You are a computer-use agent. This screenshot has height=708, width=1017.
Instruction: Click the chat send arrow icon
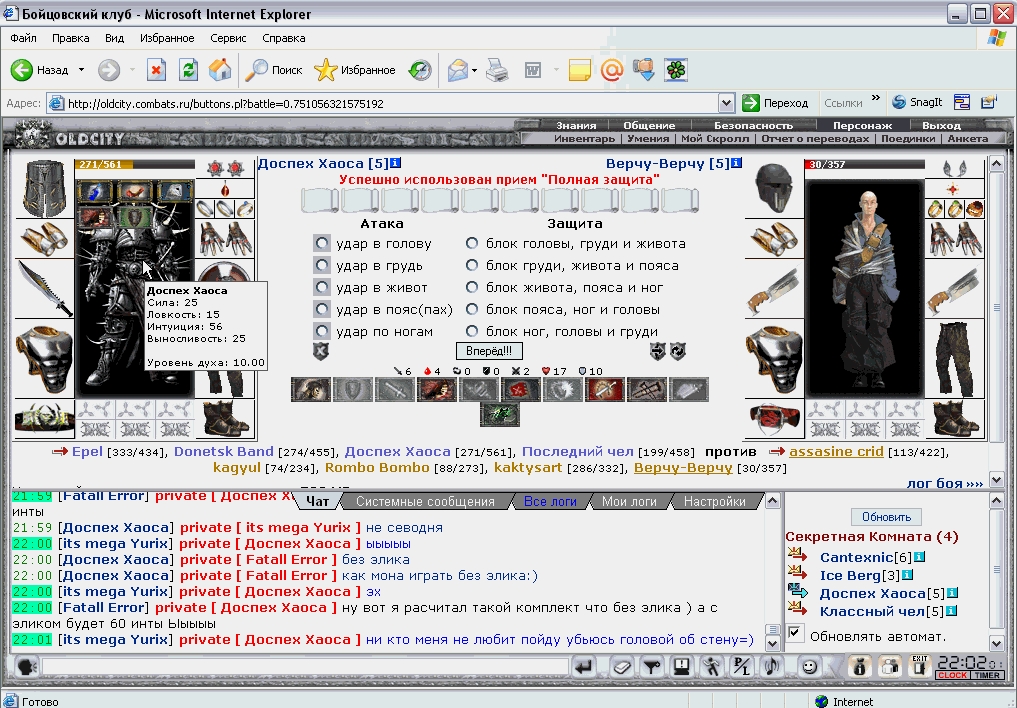[584, 667]
